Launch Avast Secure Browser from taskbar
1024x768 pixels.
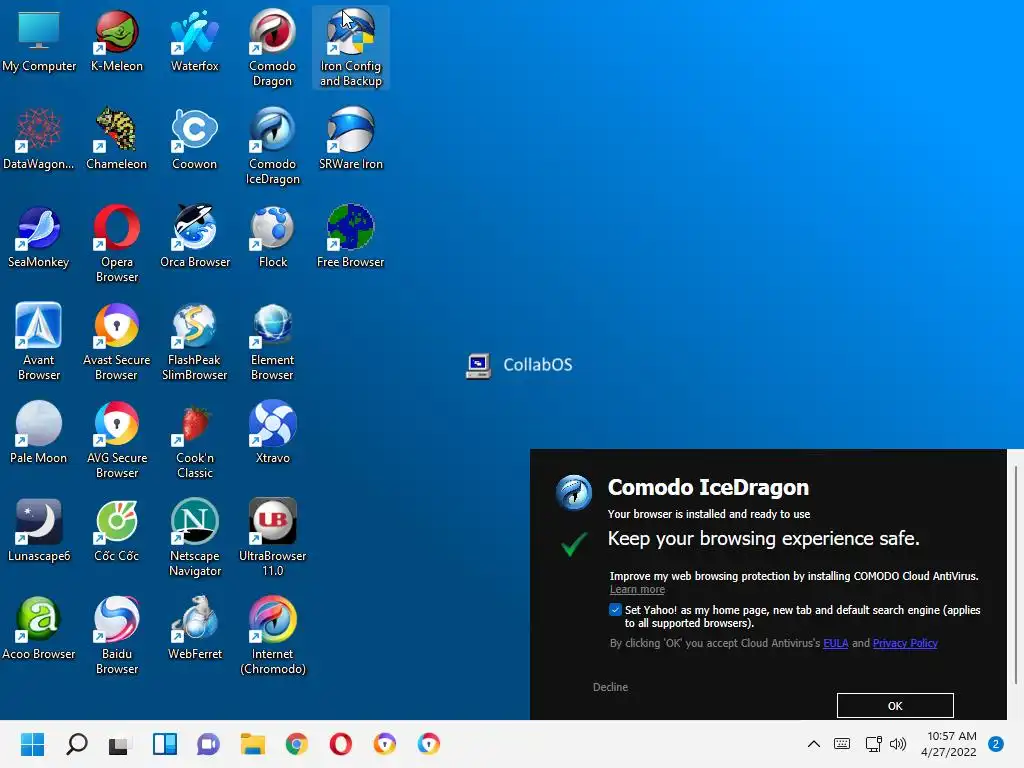(x=385, y=744)
